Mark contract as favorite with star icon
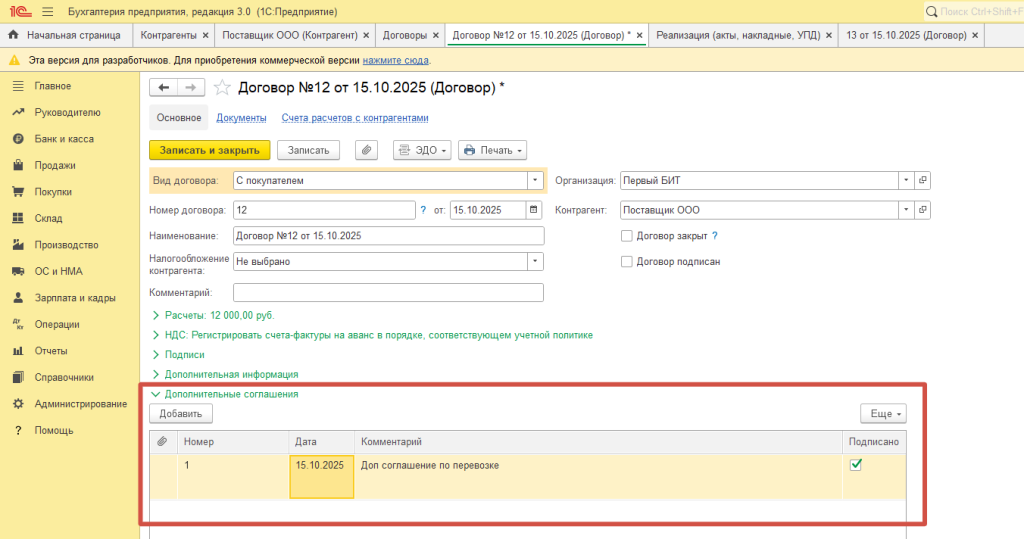The width and height of the screenshot is (1024, 539). point(222,88)
